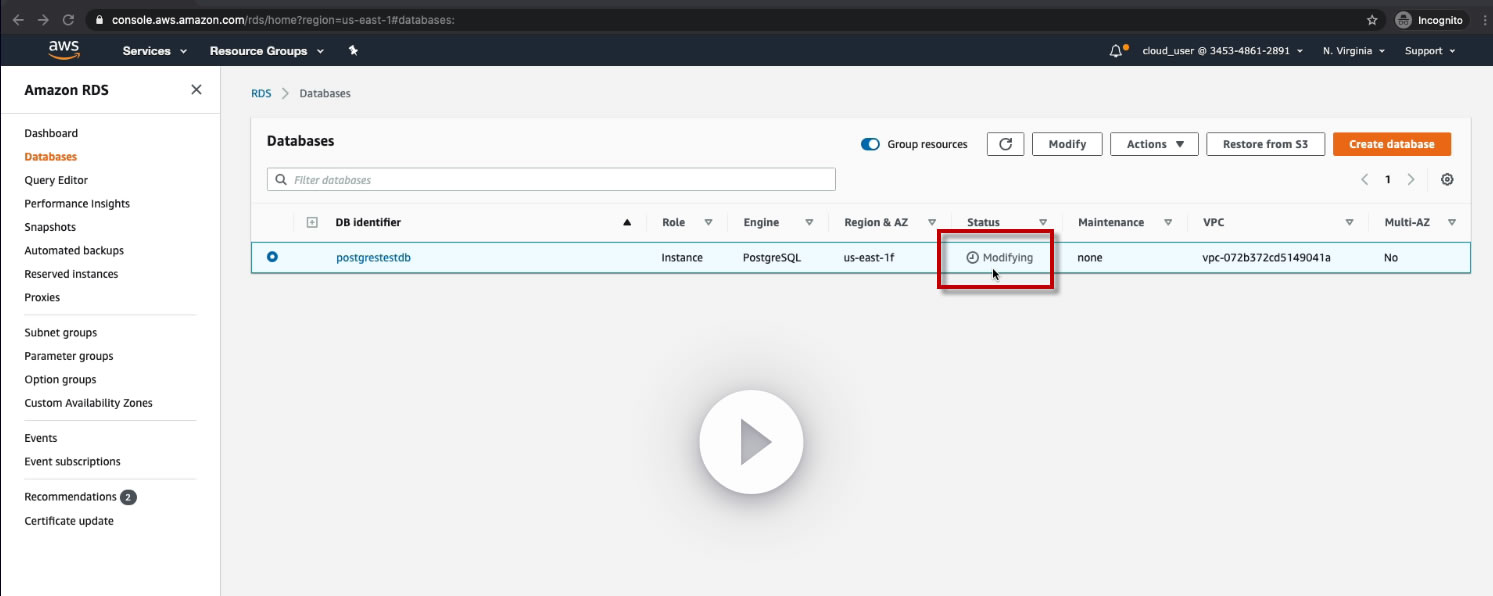This screenshot has height=596, width=1493.
Task: Open the notifications bell icon
Action: pyautogui.click(x=1117, y=51)
